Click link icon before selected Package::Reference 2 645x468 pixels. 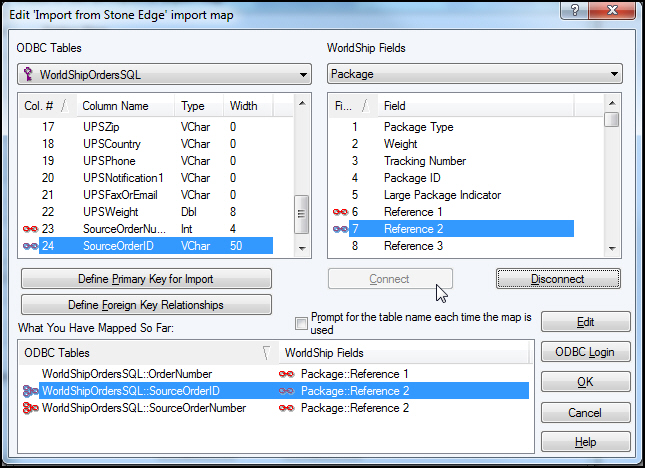(x=286, y=391)
